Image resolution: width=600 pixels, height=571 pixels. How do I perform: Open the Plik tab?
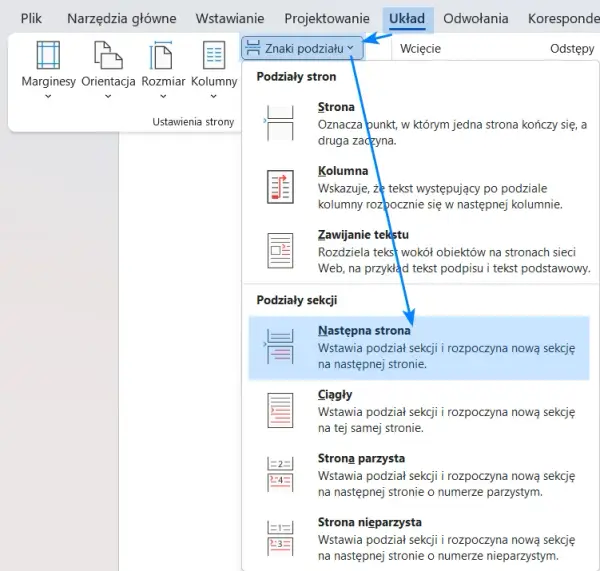point(31,19)
